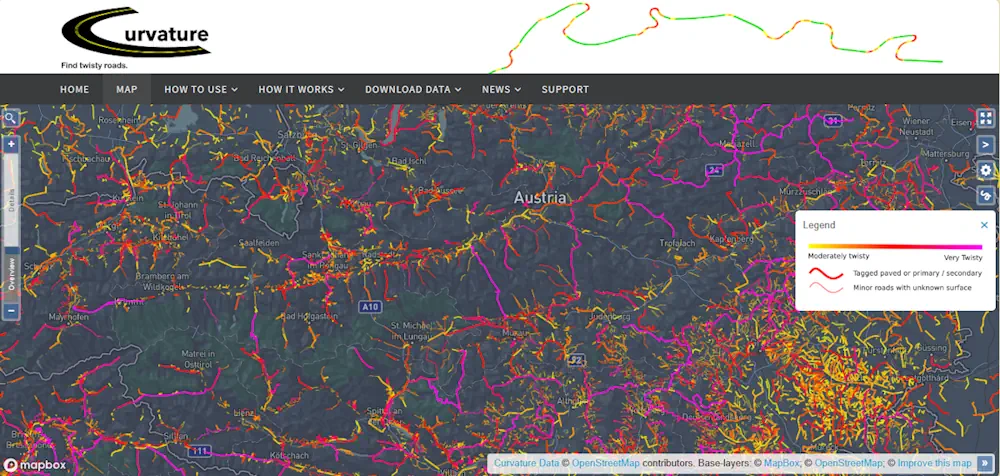Screen dimensions: 1000x476
Task: Click the 'Find twisty roads.' tagline
Action: [x=94, y=65]
